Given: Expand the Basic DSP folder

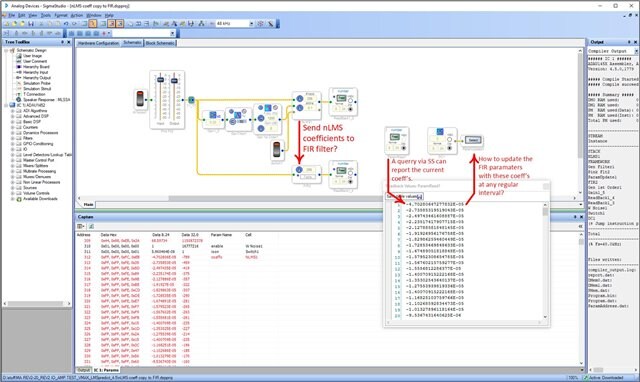Looking at the screenshot, I should tap(13, 122).
